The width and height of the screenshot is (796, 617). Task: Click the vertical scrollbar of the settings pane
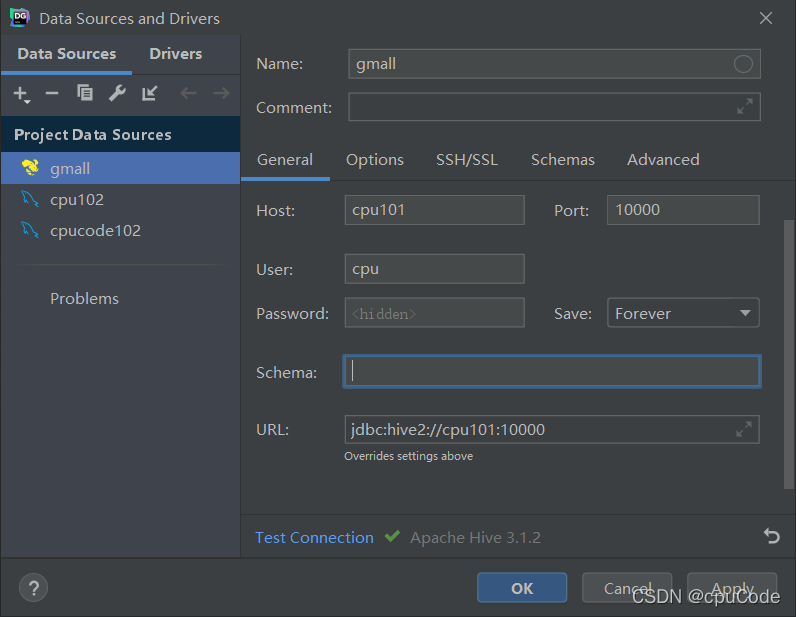[x=789, y=354]
